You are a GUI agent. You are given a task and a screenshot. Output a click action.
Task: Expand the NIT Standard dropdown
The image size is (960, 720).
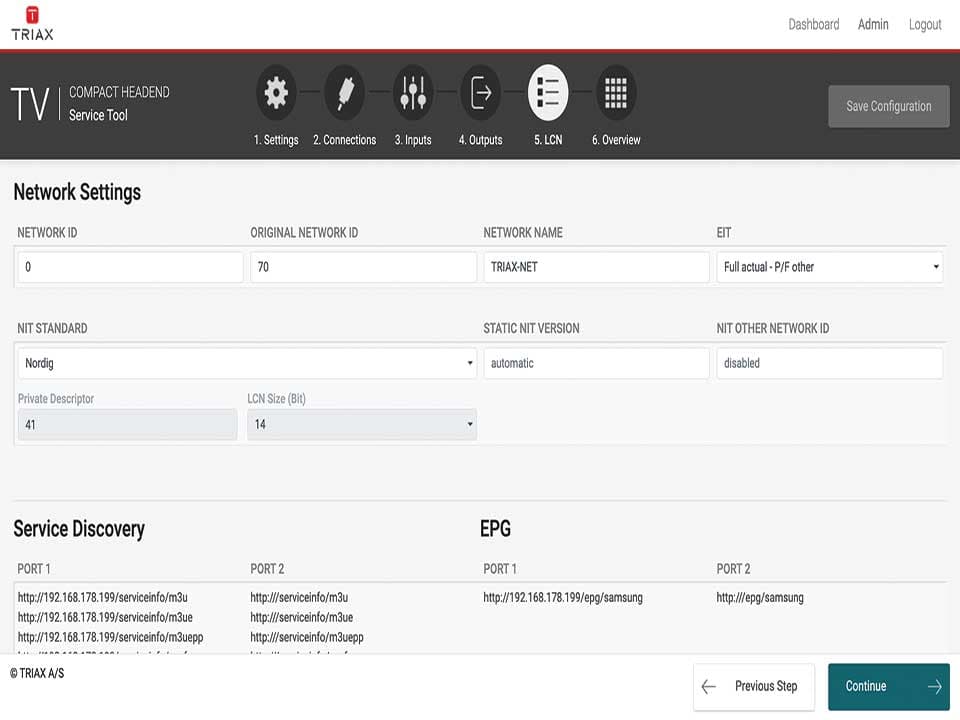pos(246,363)
